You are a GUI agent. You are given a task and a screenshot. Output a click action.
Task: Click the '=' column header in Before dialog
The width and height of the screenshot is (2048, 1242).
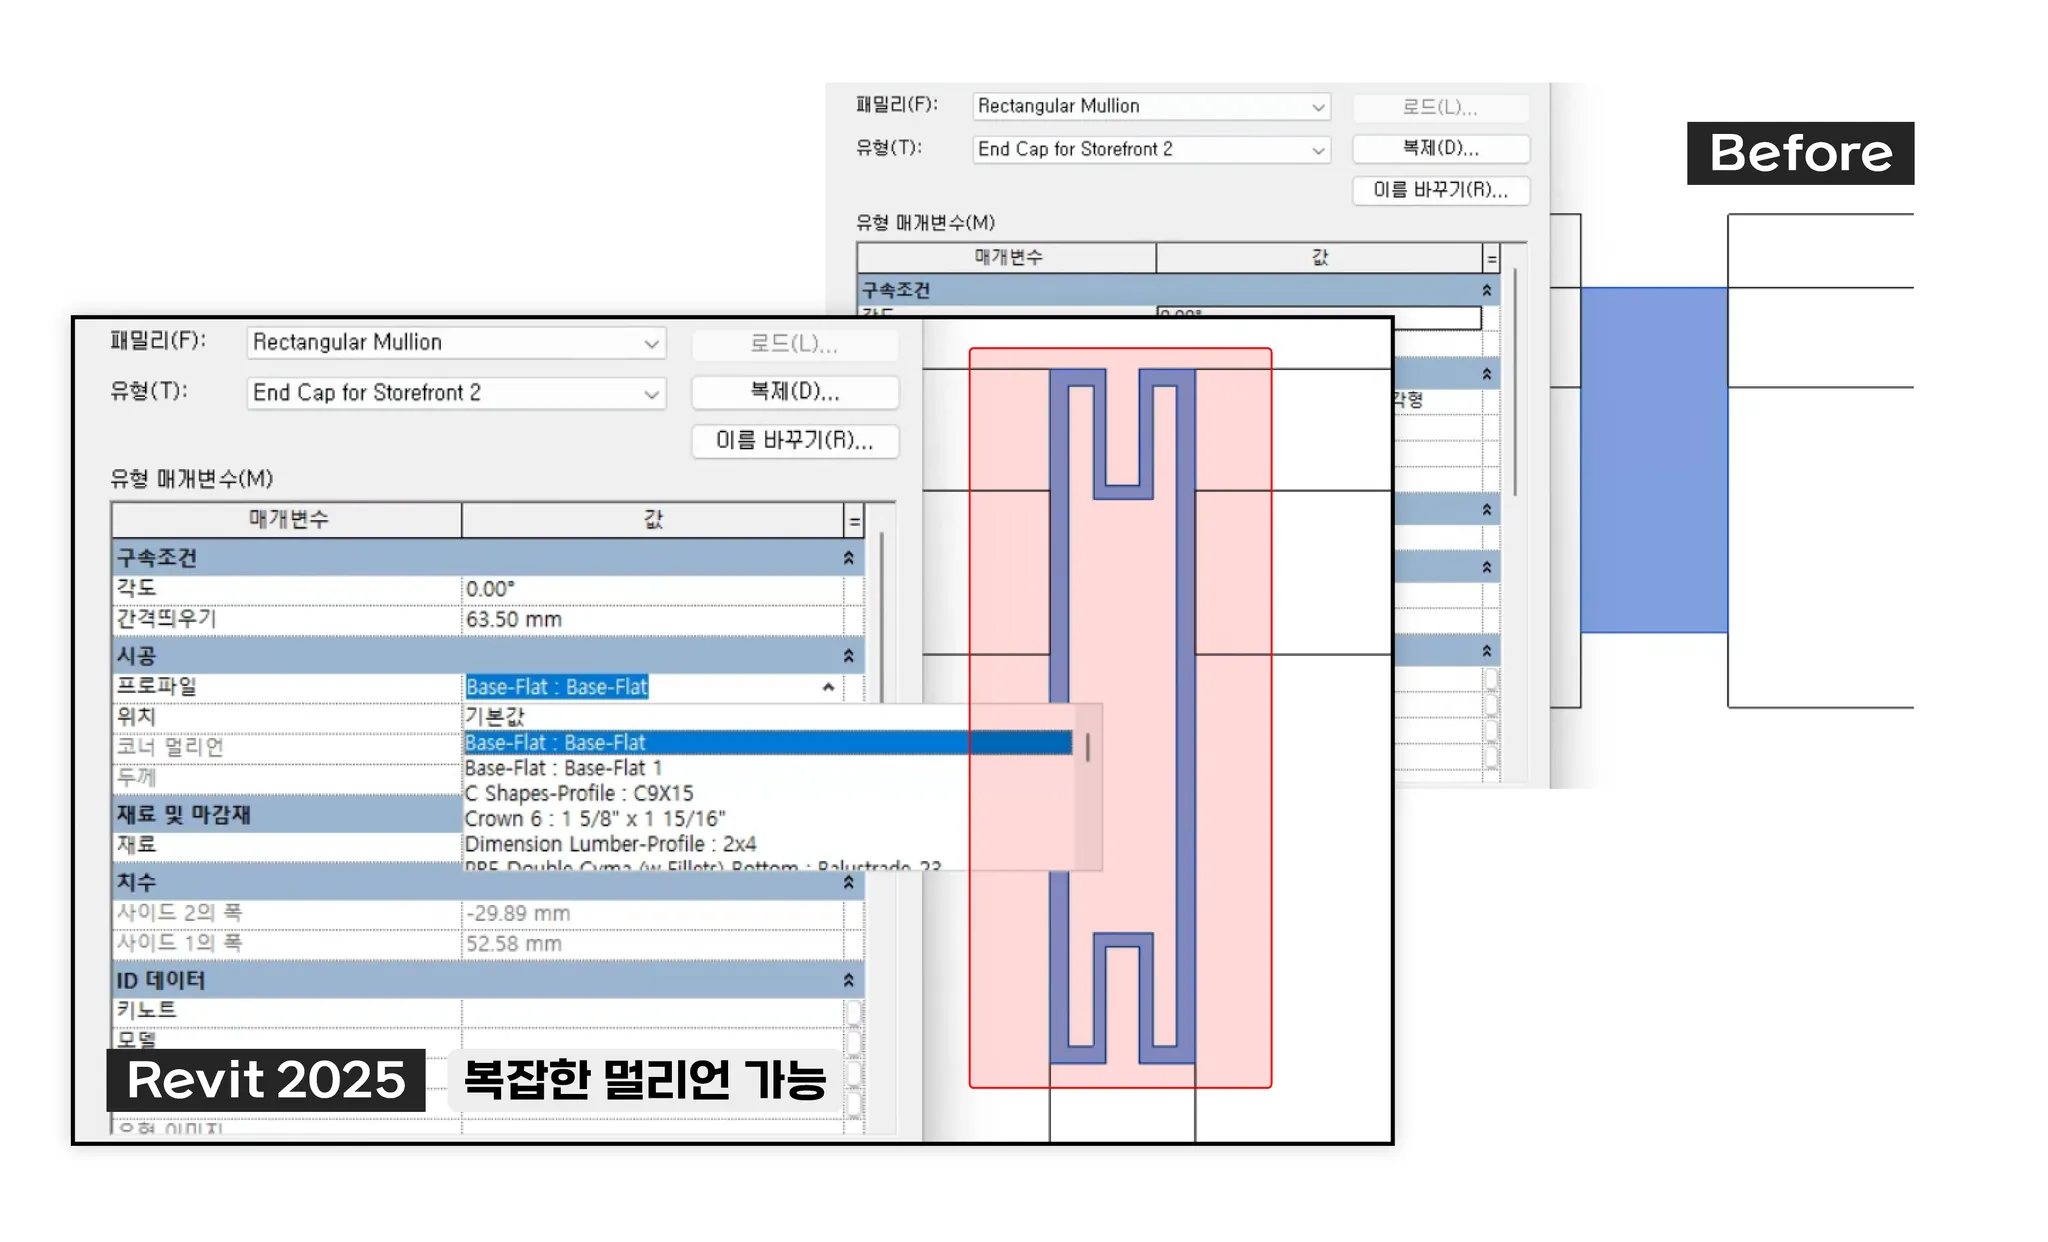(x=1491, y=258)
